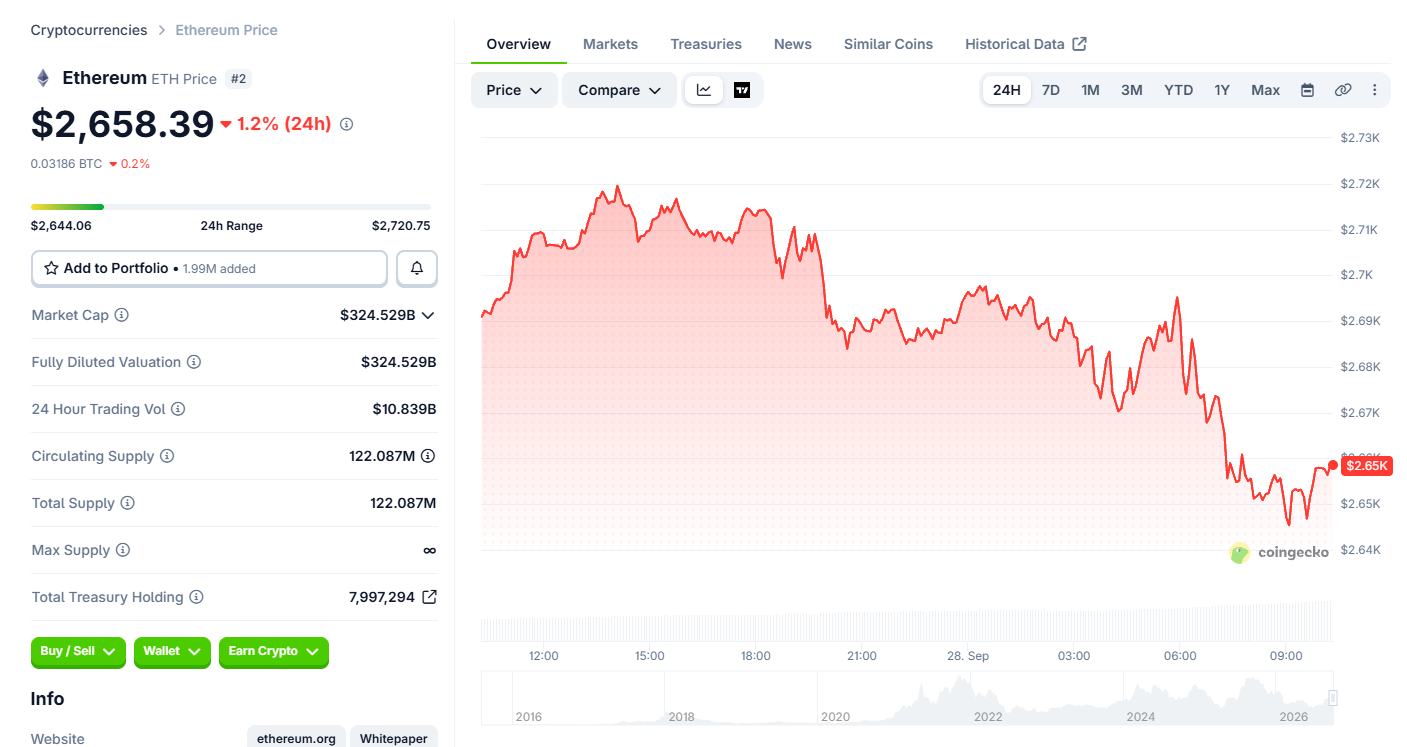The height and width of the screenshot is (747, 1407).
Task: Click the $2.65K current price marker
Action: (x=1366, y=466)
